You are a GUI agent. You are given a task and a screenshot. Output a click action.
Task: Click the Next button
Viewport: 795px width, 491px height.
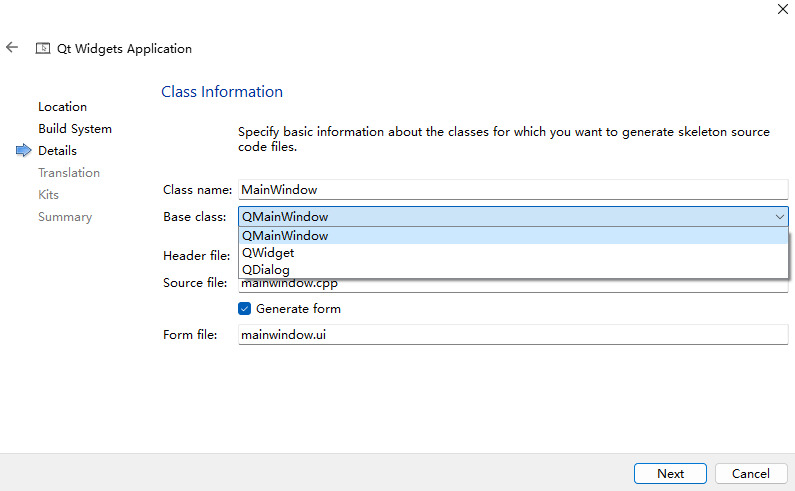tap(670, 473)
